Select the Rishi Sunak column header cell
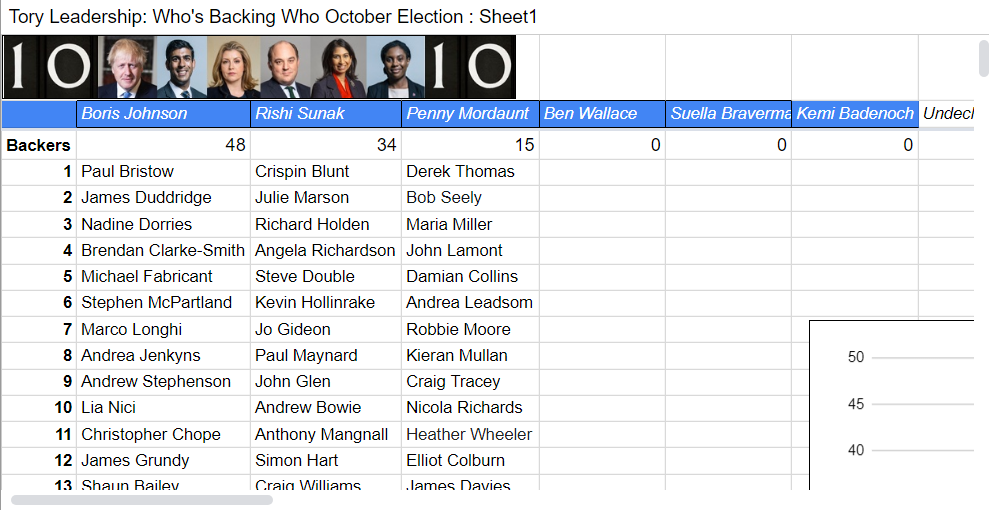 [x=326, y=114]
